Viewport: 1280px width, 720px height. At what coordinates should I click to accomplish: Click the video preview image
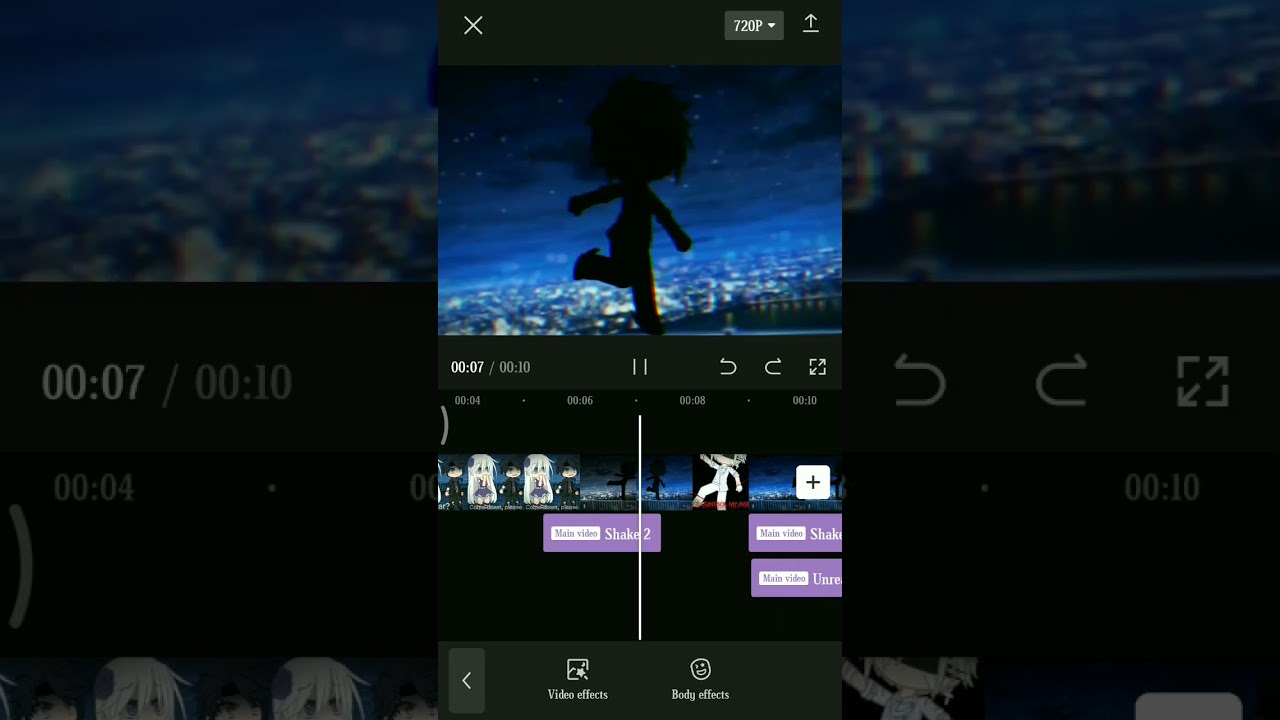[x=640, y=200]
